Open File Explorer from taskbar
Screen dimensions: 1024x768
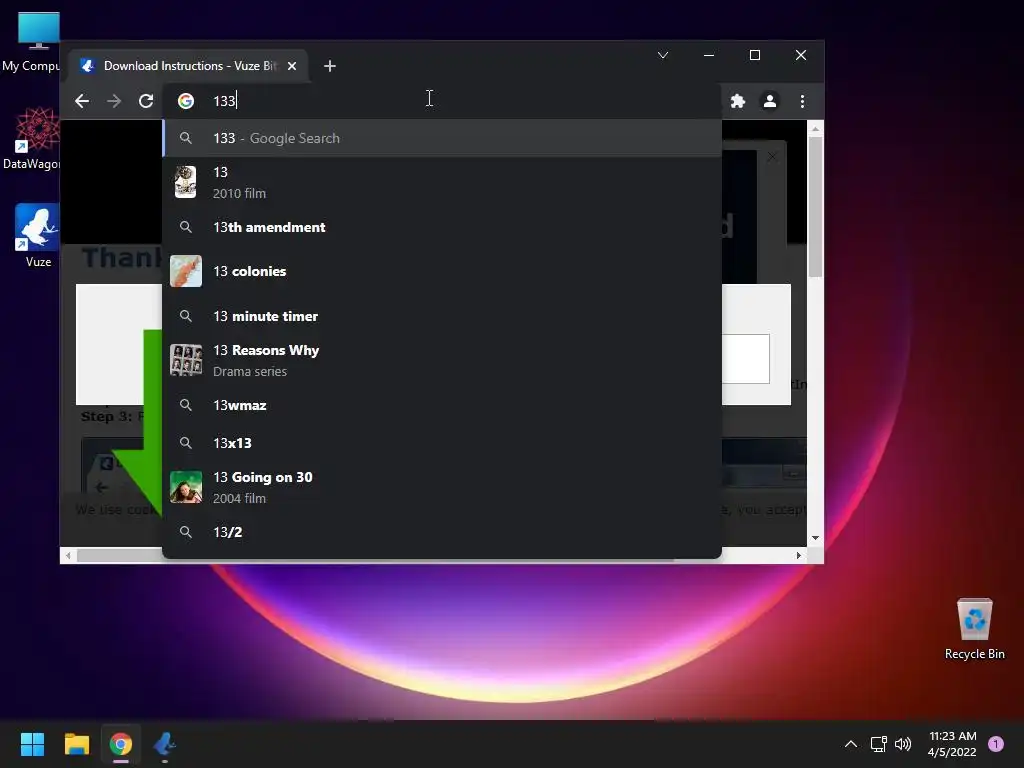[76, 744]
